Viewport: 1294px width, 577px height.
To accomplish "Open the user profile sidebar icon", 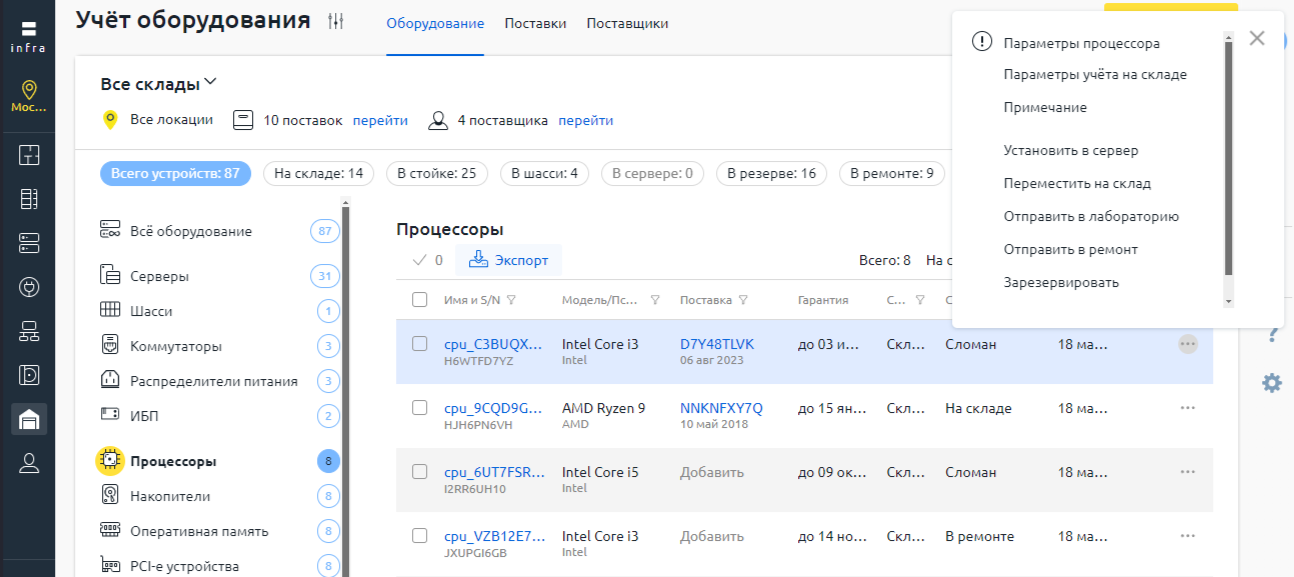I will click(x=29, y=462).
